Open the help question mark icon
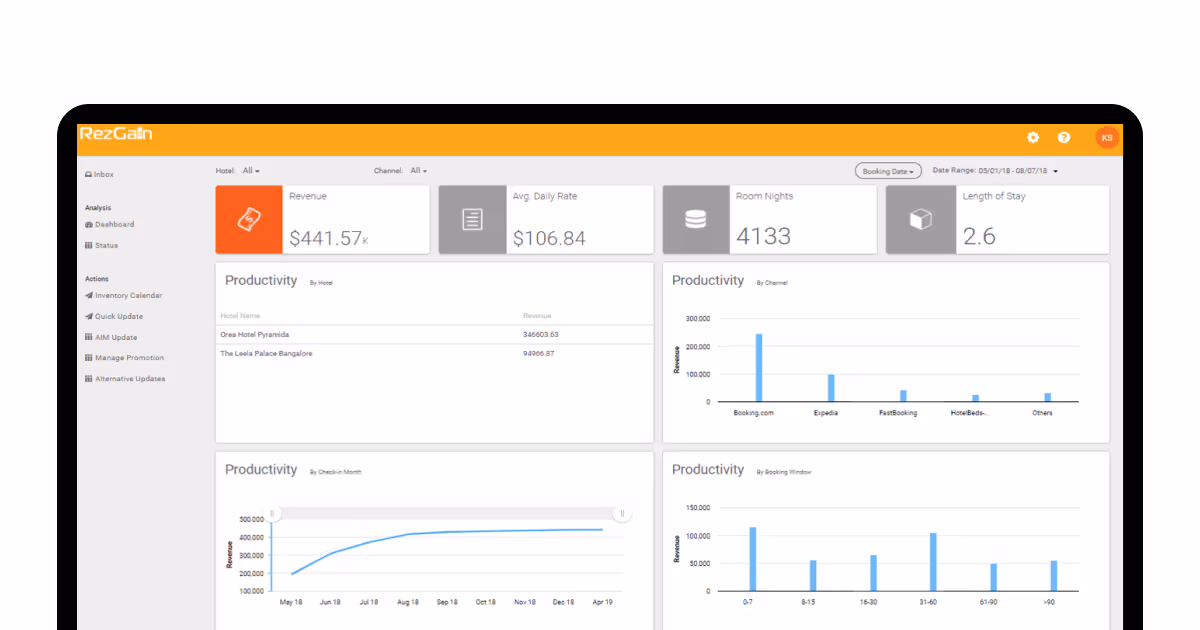 point(1064,138)
